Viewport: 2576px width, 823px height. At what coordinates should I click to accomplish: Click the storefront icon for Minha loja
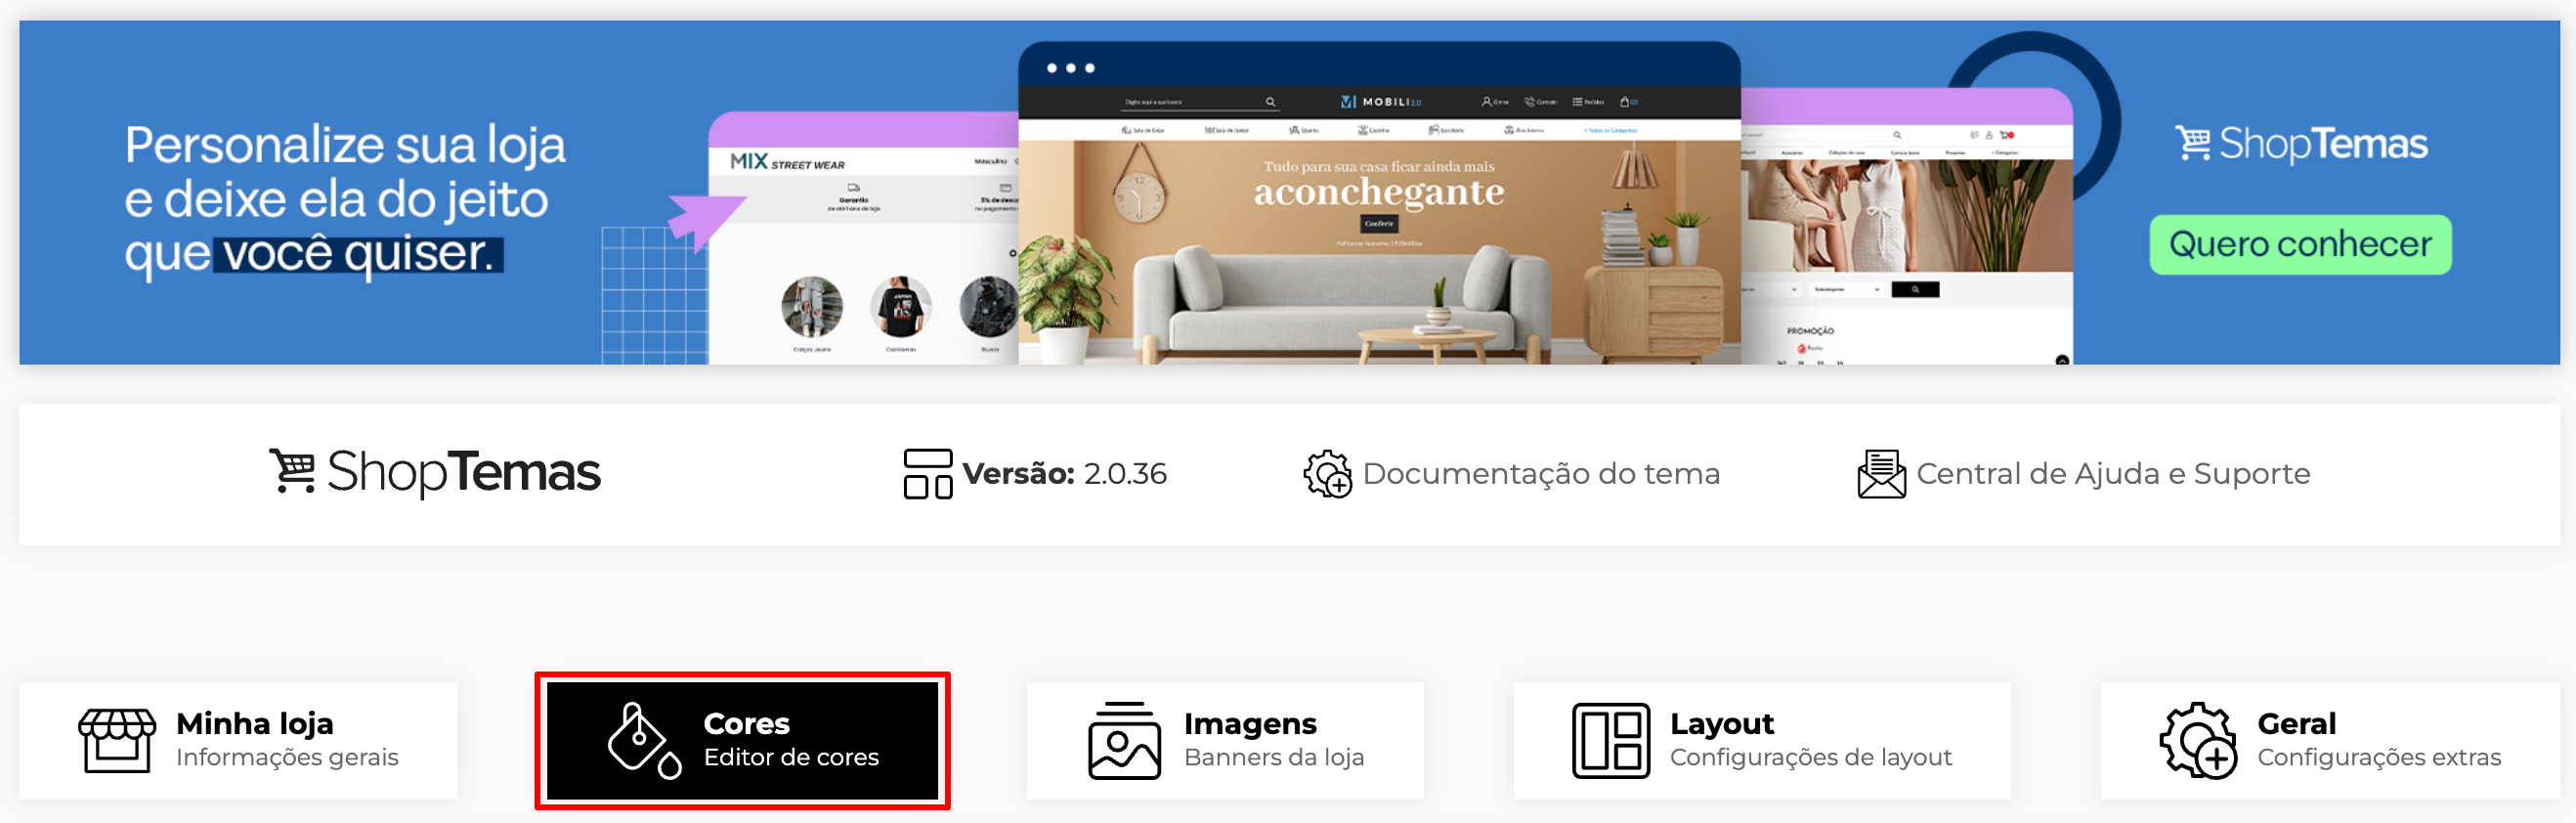(x=117, y=740)
